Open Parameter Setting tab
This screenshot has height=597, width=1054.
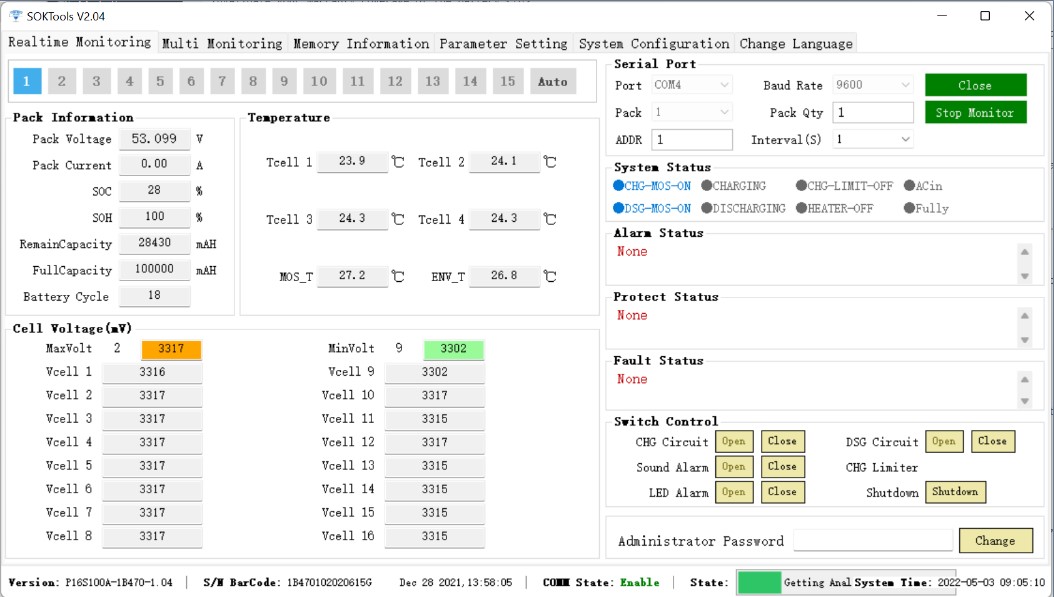[503, 44]
